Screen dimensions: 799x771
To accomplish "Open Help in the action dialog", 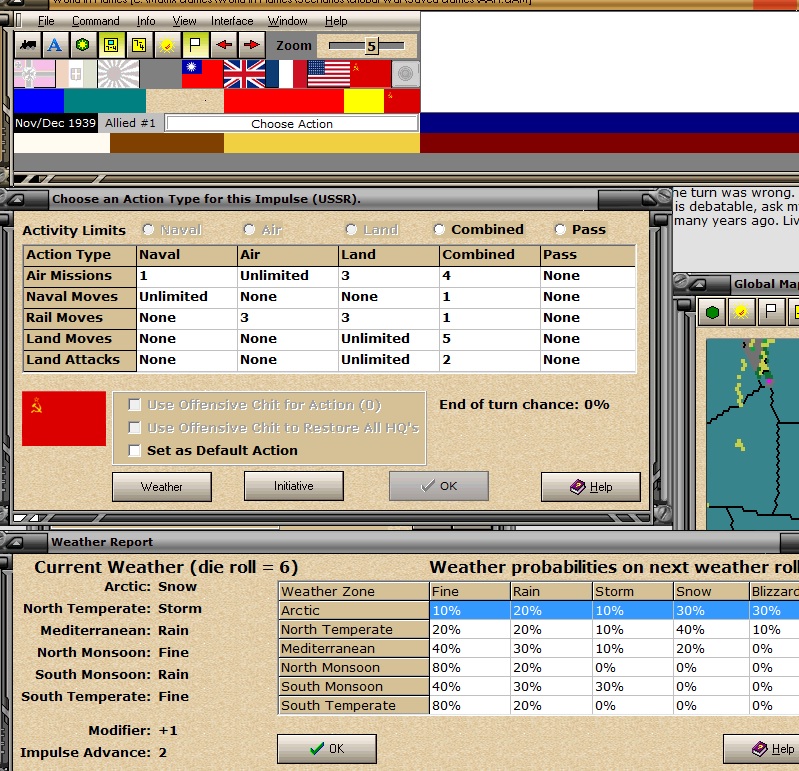I will [591, 487].
